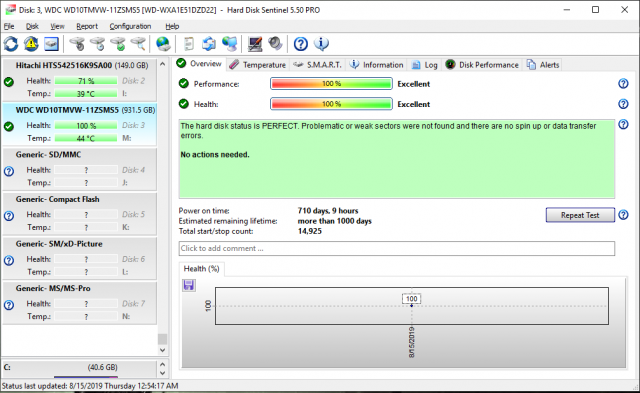Click the refresh disk status toolbar icon
Screen dimensions: 640x393
click(x=11, y=44)
